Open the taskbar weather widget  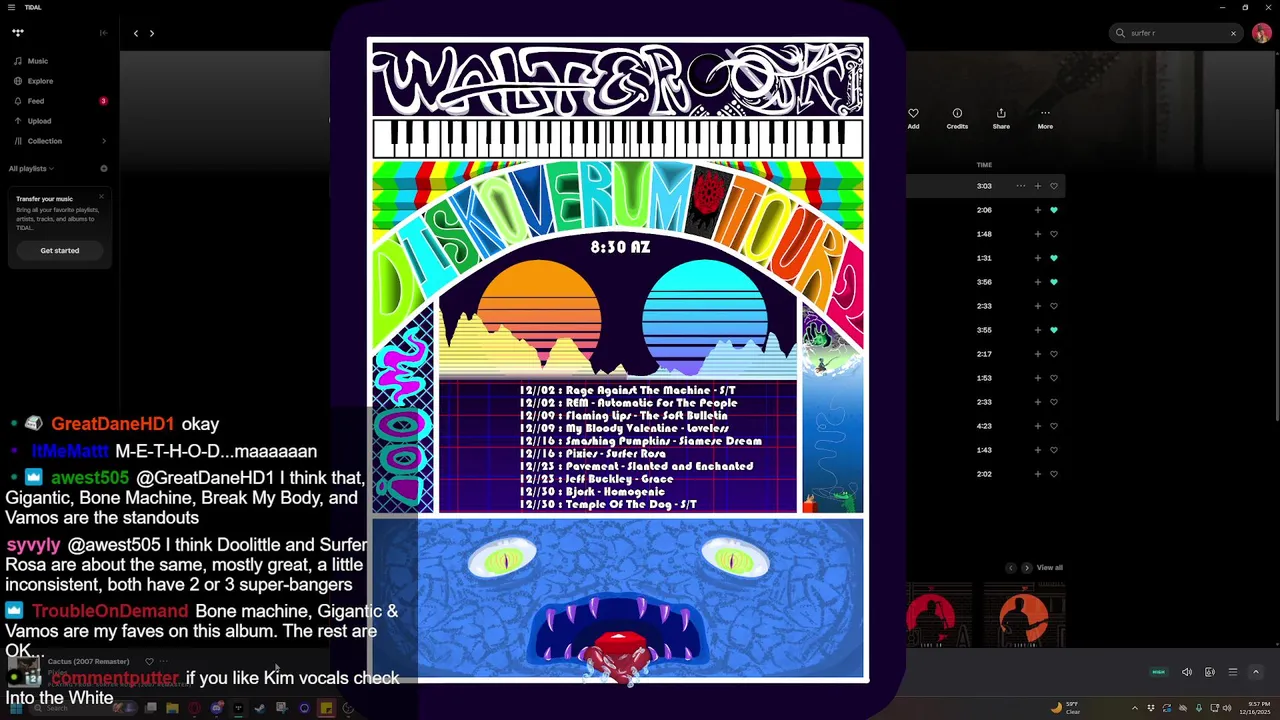coord(1066,708)
